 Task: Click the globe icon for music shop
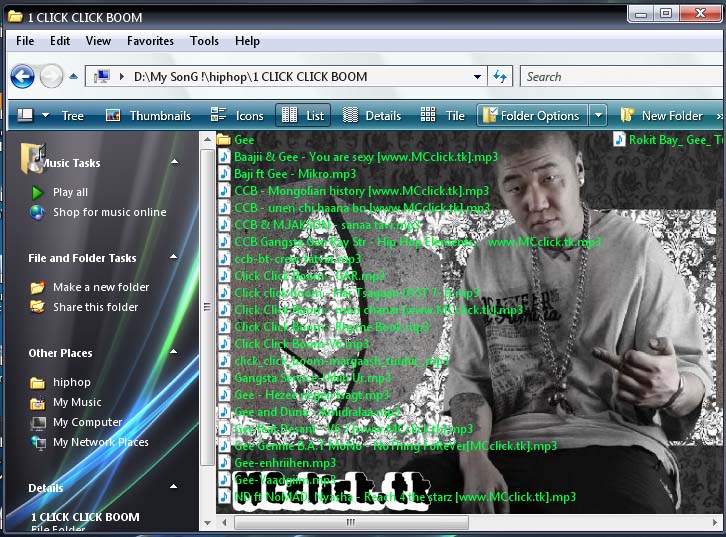pyautogui.click(x=37, y=212)
